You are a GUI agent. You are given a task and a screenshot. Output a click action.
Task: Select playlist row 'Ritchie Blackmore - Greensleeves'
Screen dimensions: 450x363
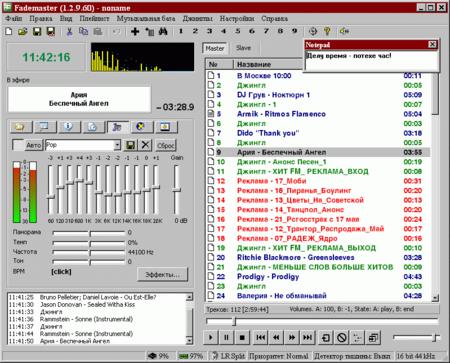318,258
